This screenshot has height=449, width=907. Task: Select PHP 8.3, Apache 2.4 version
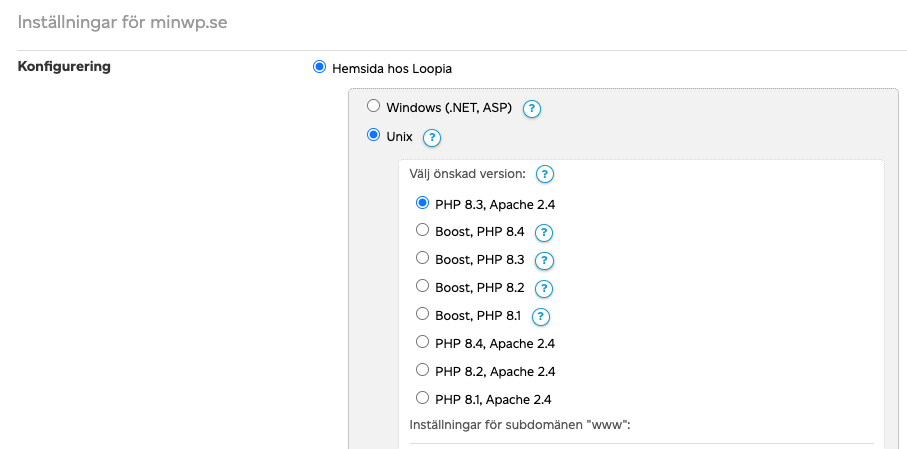coord(422,203)
